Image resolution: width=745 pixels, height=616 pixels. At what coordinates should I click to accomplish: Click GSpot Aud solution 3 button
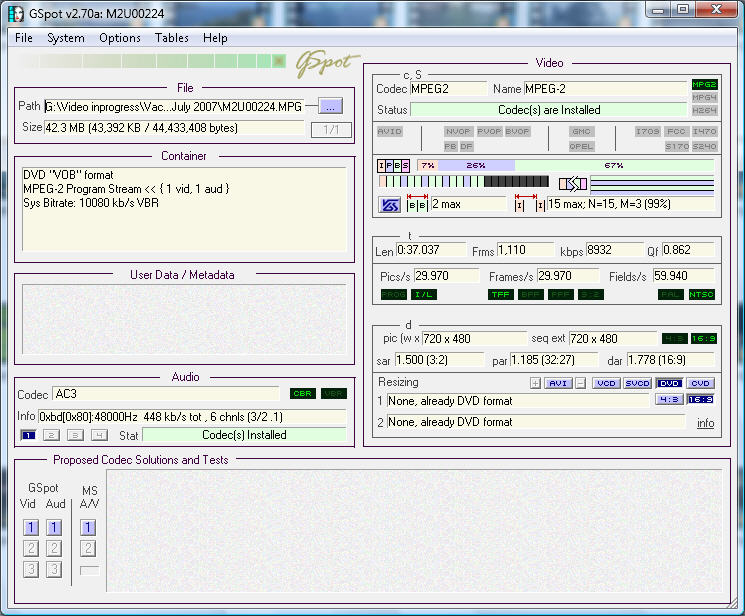[x=54, y=569]
